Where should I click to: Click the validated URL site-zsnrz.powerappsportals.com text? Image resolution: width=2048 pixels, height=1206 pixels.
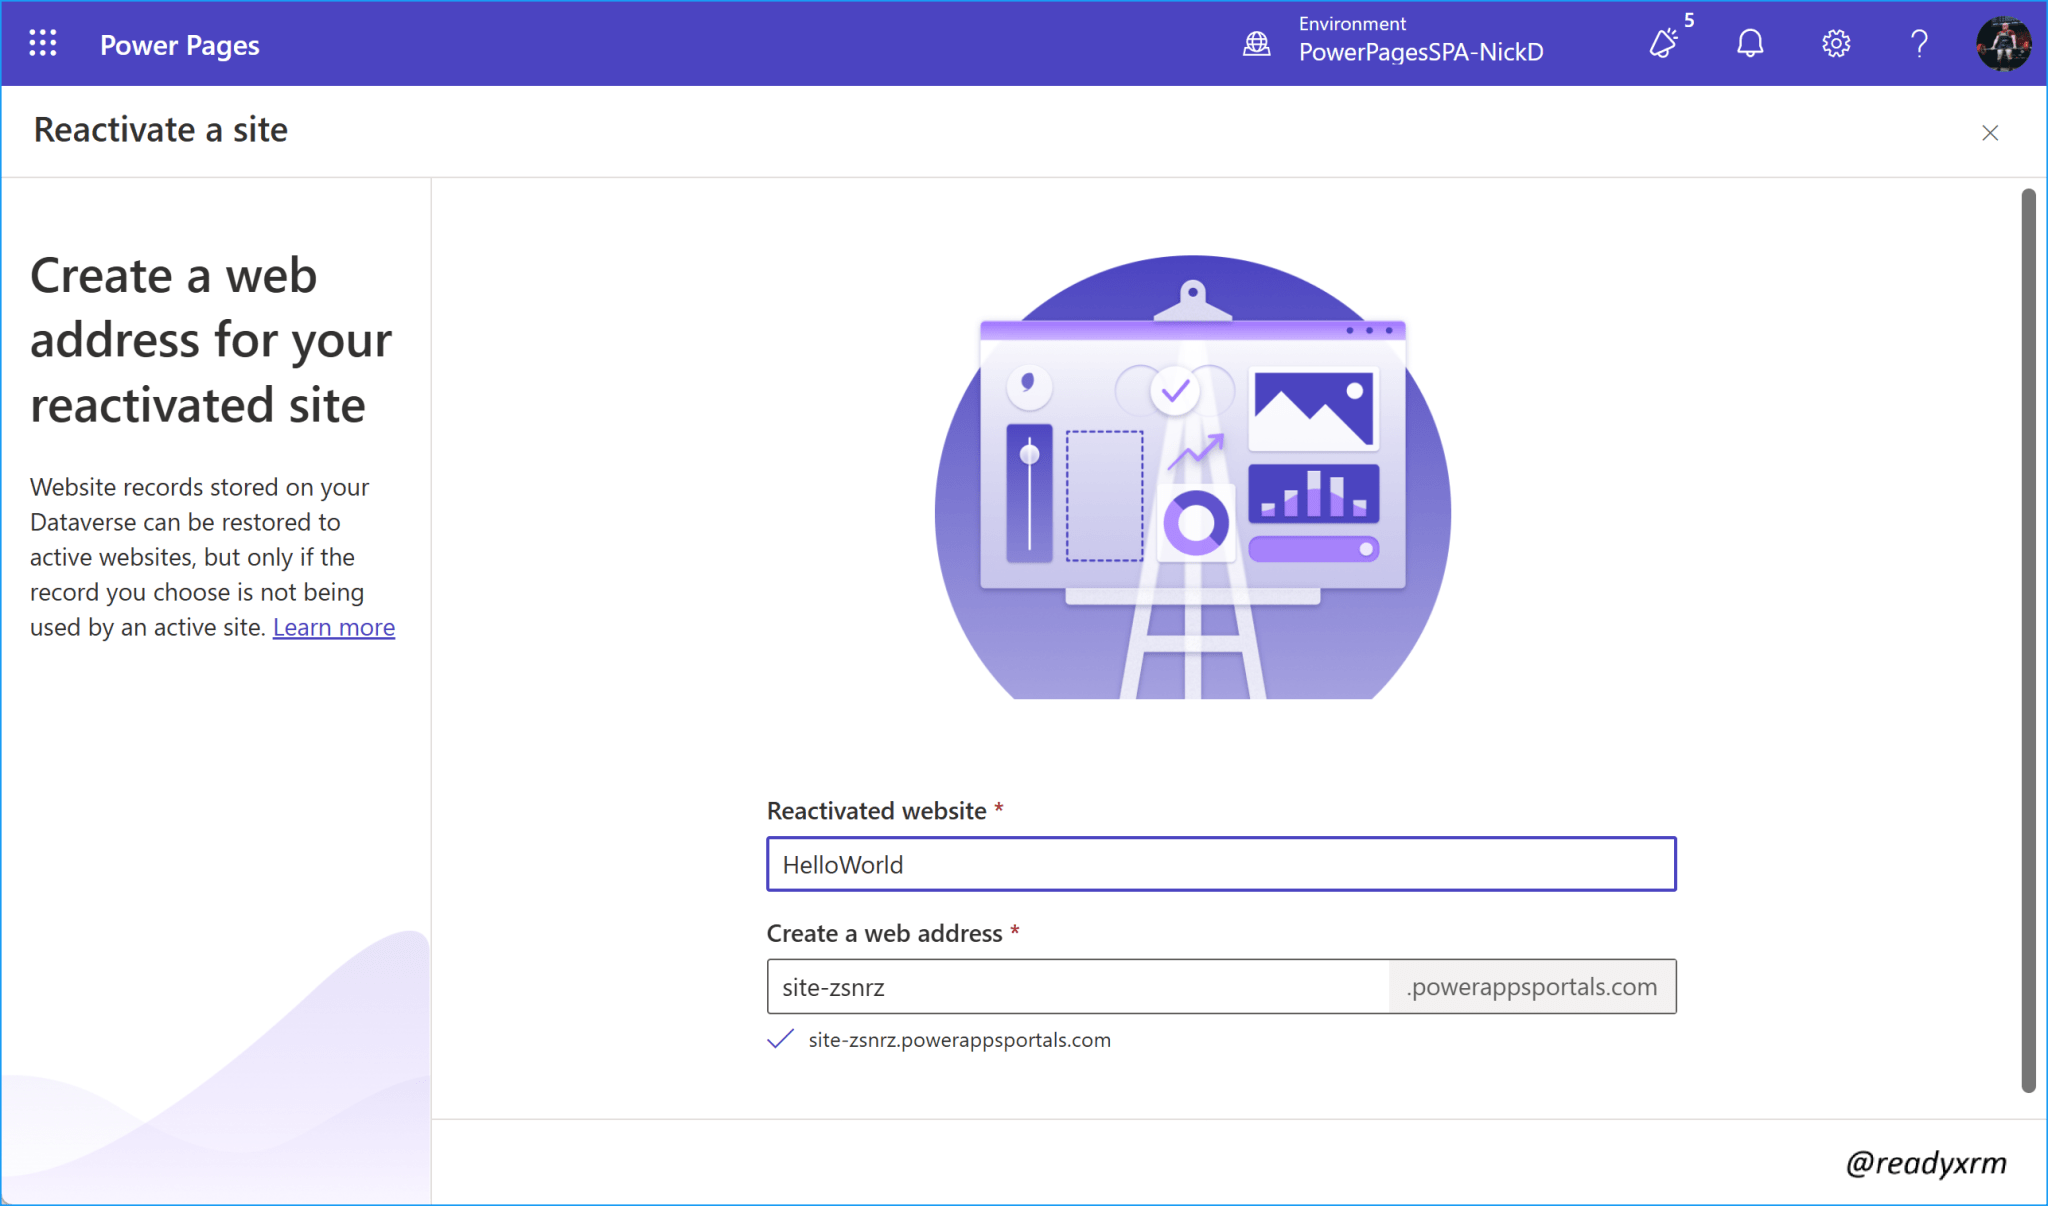click(959, 1040)
